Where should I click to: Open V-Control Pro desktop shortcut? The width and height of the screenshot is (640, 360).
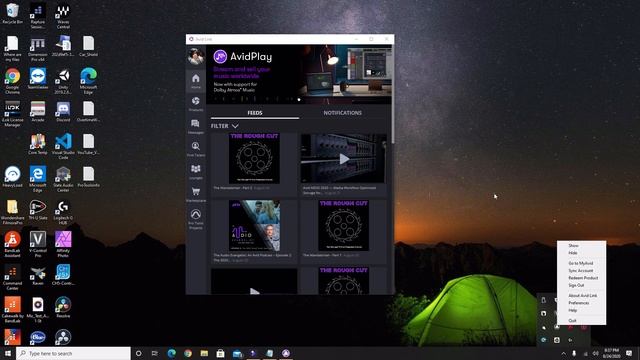[x=38, y=244]
